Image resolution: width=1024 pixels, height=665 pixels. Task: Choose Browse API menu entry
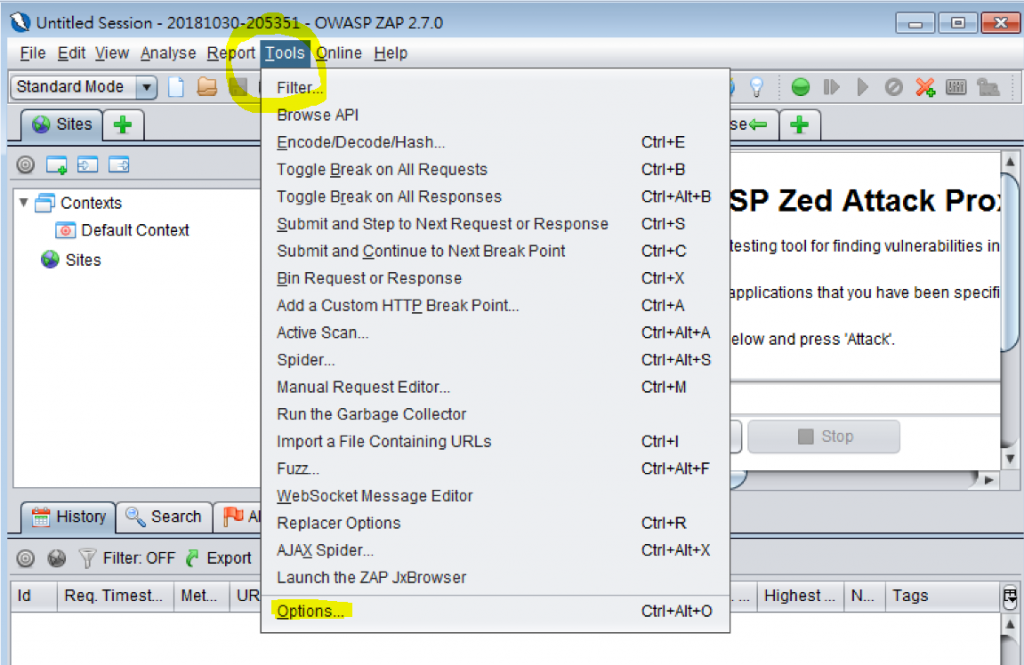pyautogui.click(x=495, y=115)
